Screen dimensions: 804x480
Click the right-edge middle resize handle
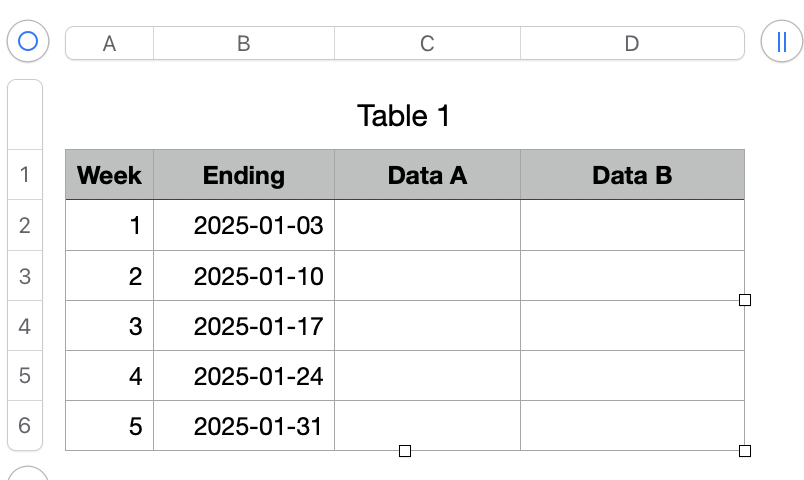pyautogui.click(x=744, y=300)
